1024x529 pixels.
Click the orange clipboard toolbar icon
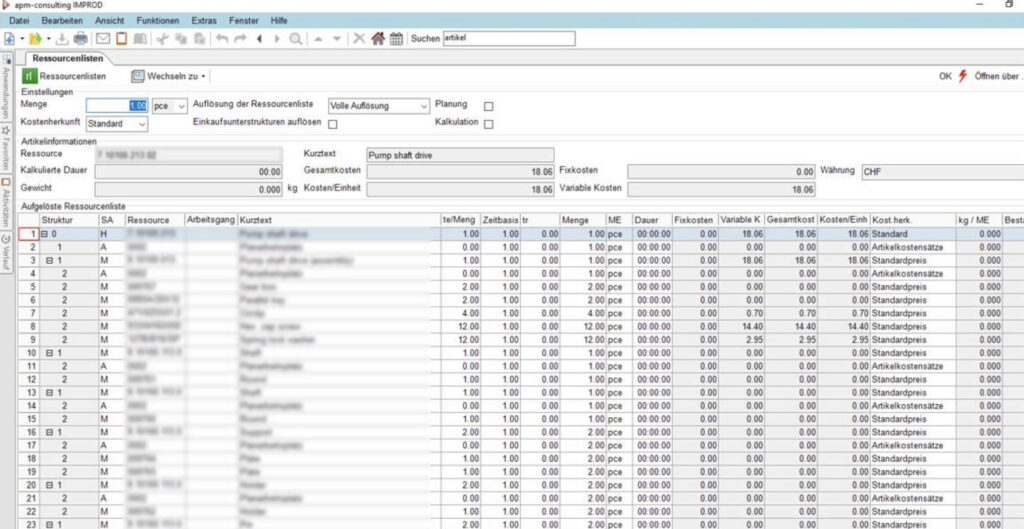point(121,39)
